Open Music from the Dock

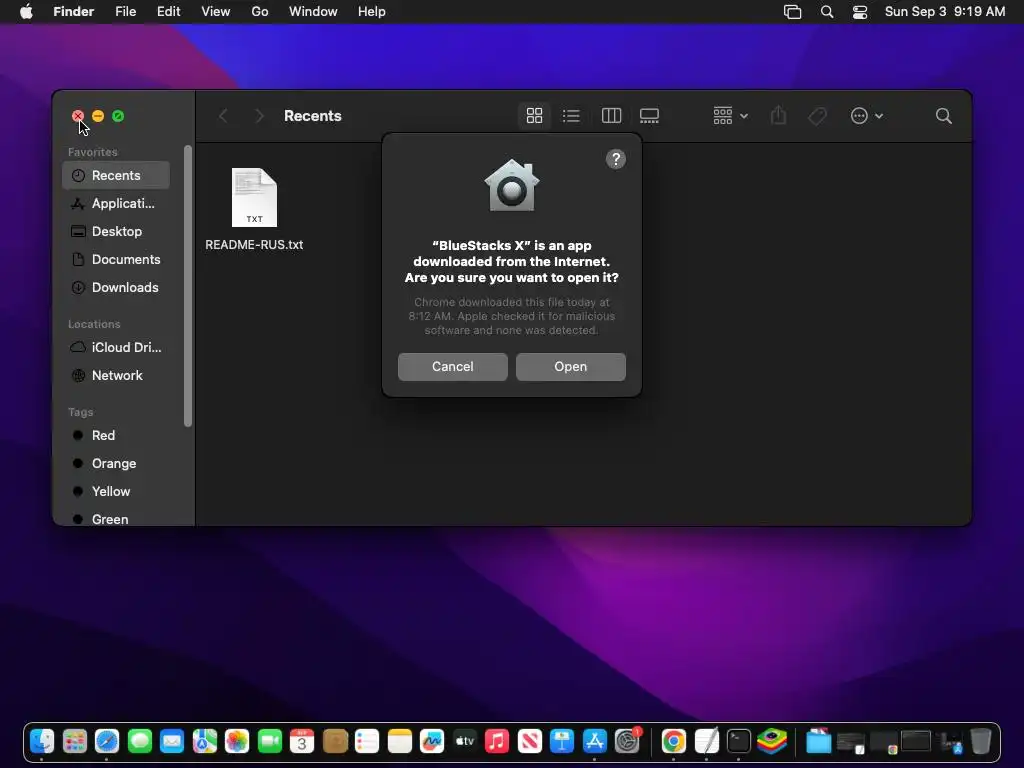(497, 741)
